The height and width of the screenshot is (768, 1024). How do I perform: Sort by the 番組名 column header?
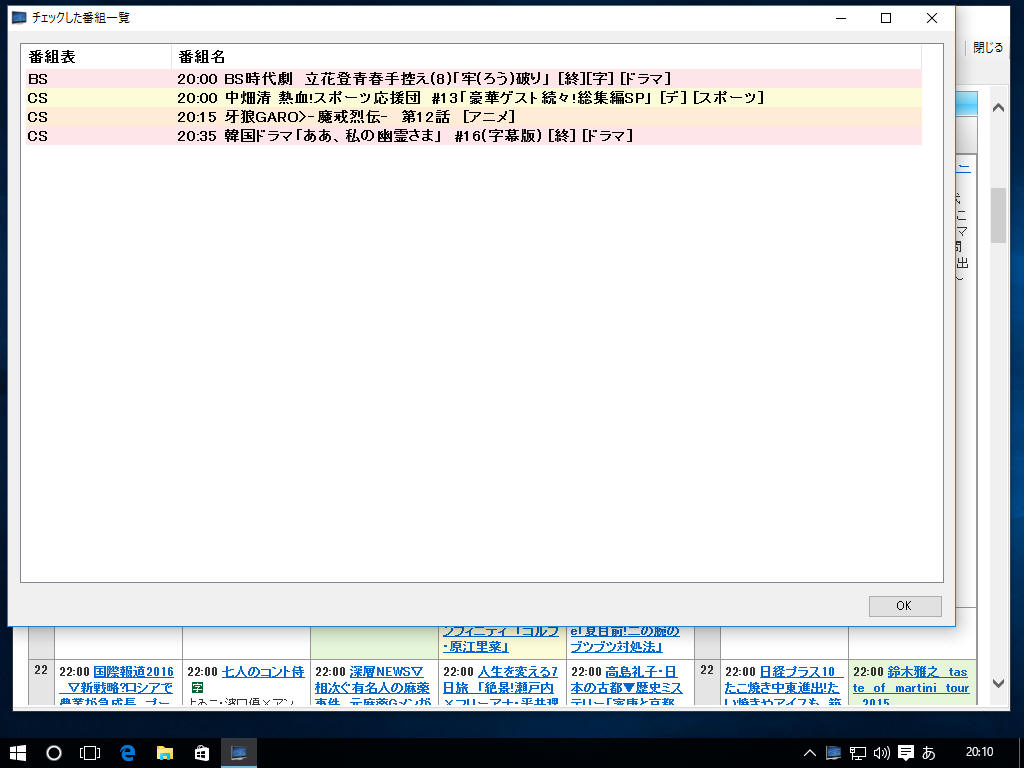[x=546, y=57]
